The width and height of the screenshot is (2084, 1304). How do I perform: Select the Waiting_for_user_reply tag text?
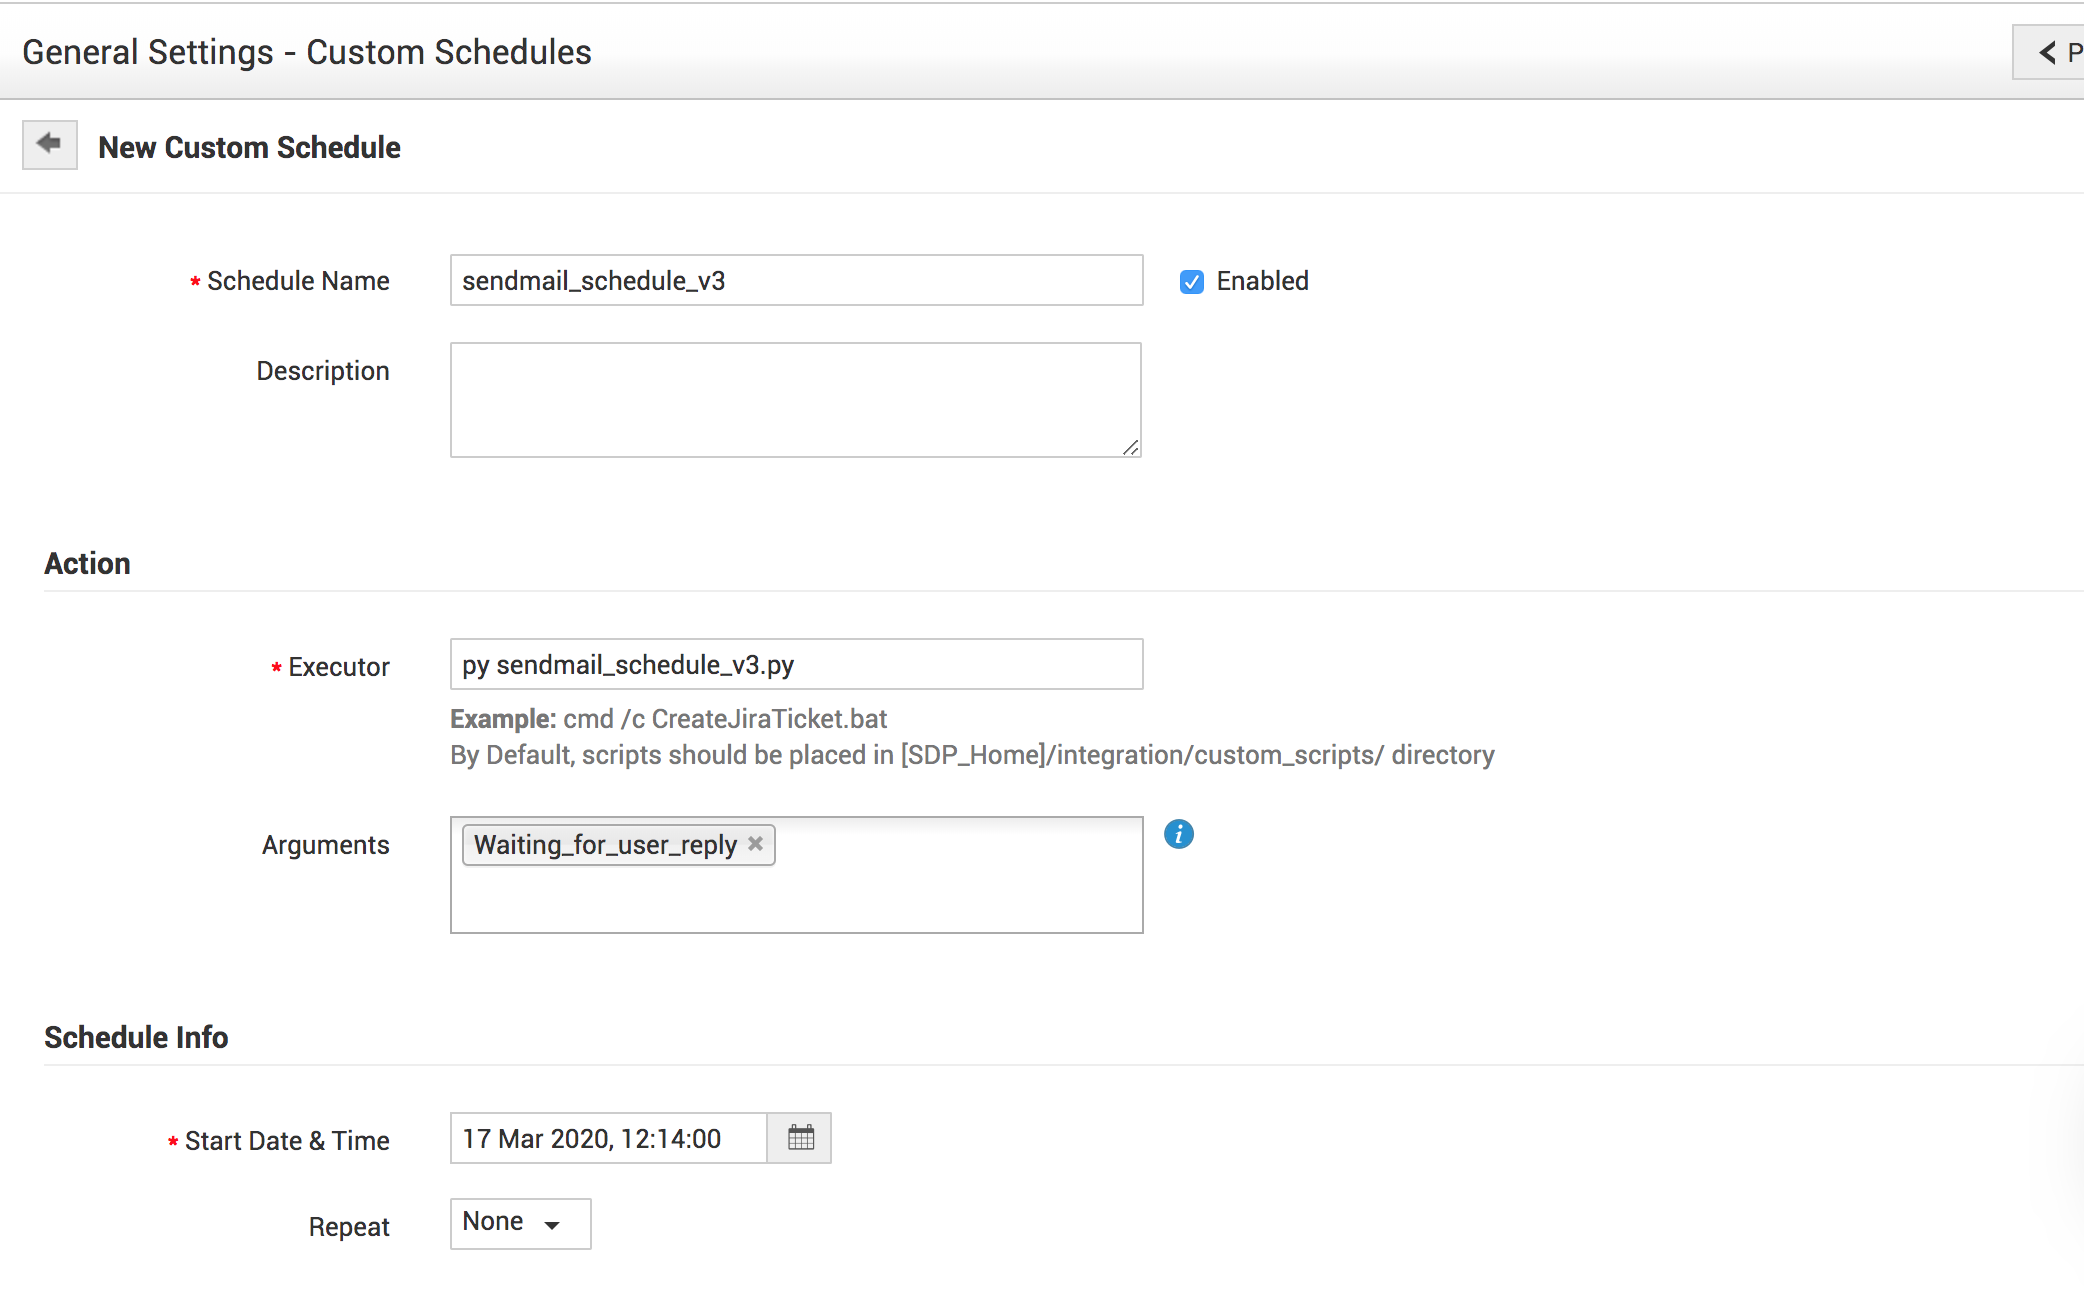(605, 845)
